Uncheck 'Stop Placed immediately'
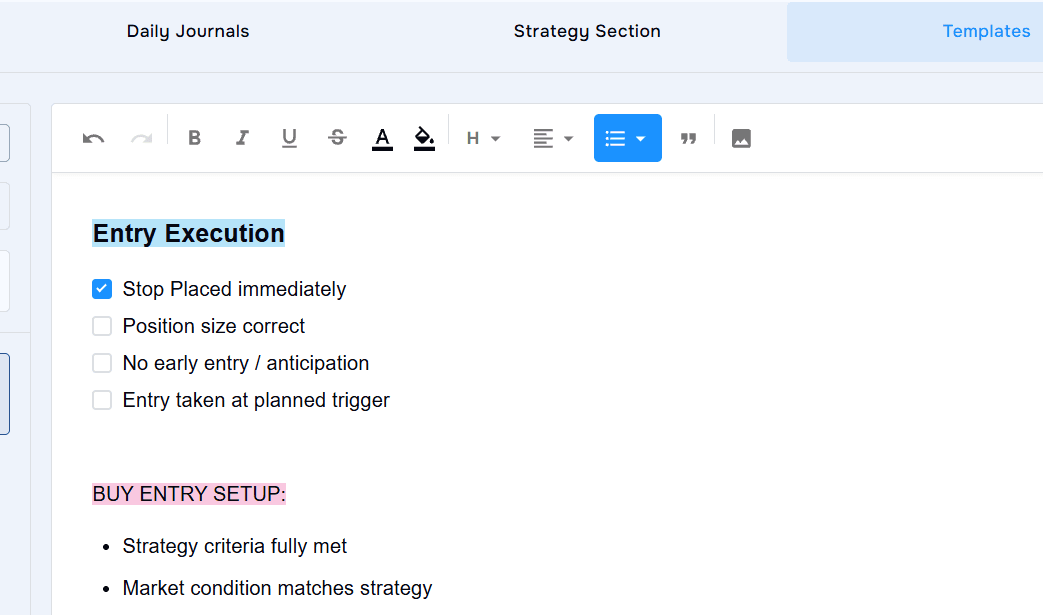This screenshot has width=1043, height=615. pyautogui.click(x=101, y=288)
